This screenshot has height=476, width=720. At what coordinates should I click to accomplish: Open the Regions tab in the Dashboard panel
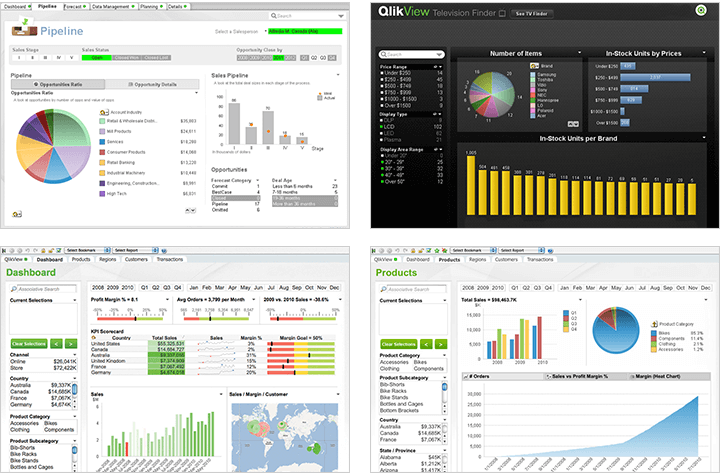point(107,260)
